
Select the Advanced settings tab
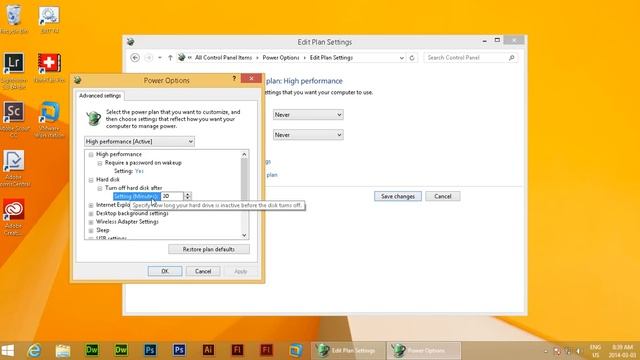[x=100, y=96]
